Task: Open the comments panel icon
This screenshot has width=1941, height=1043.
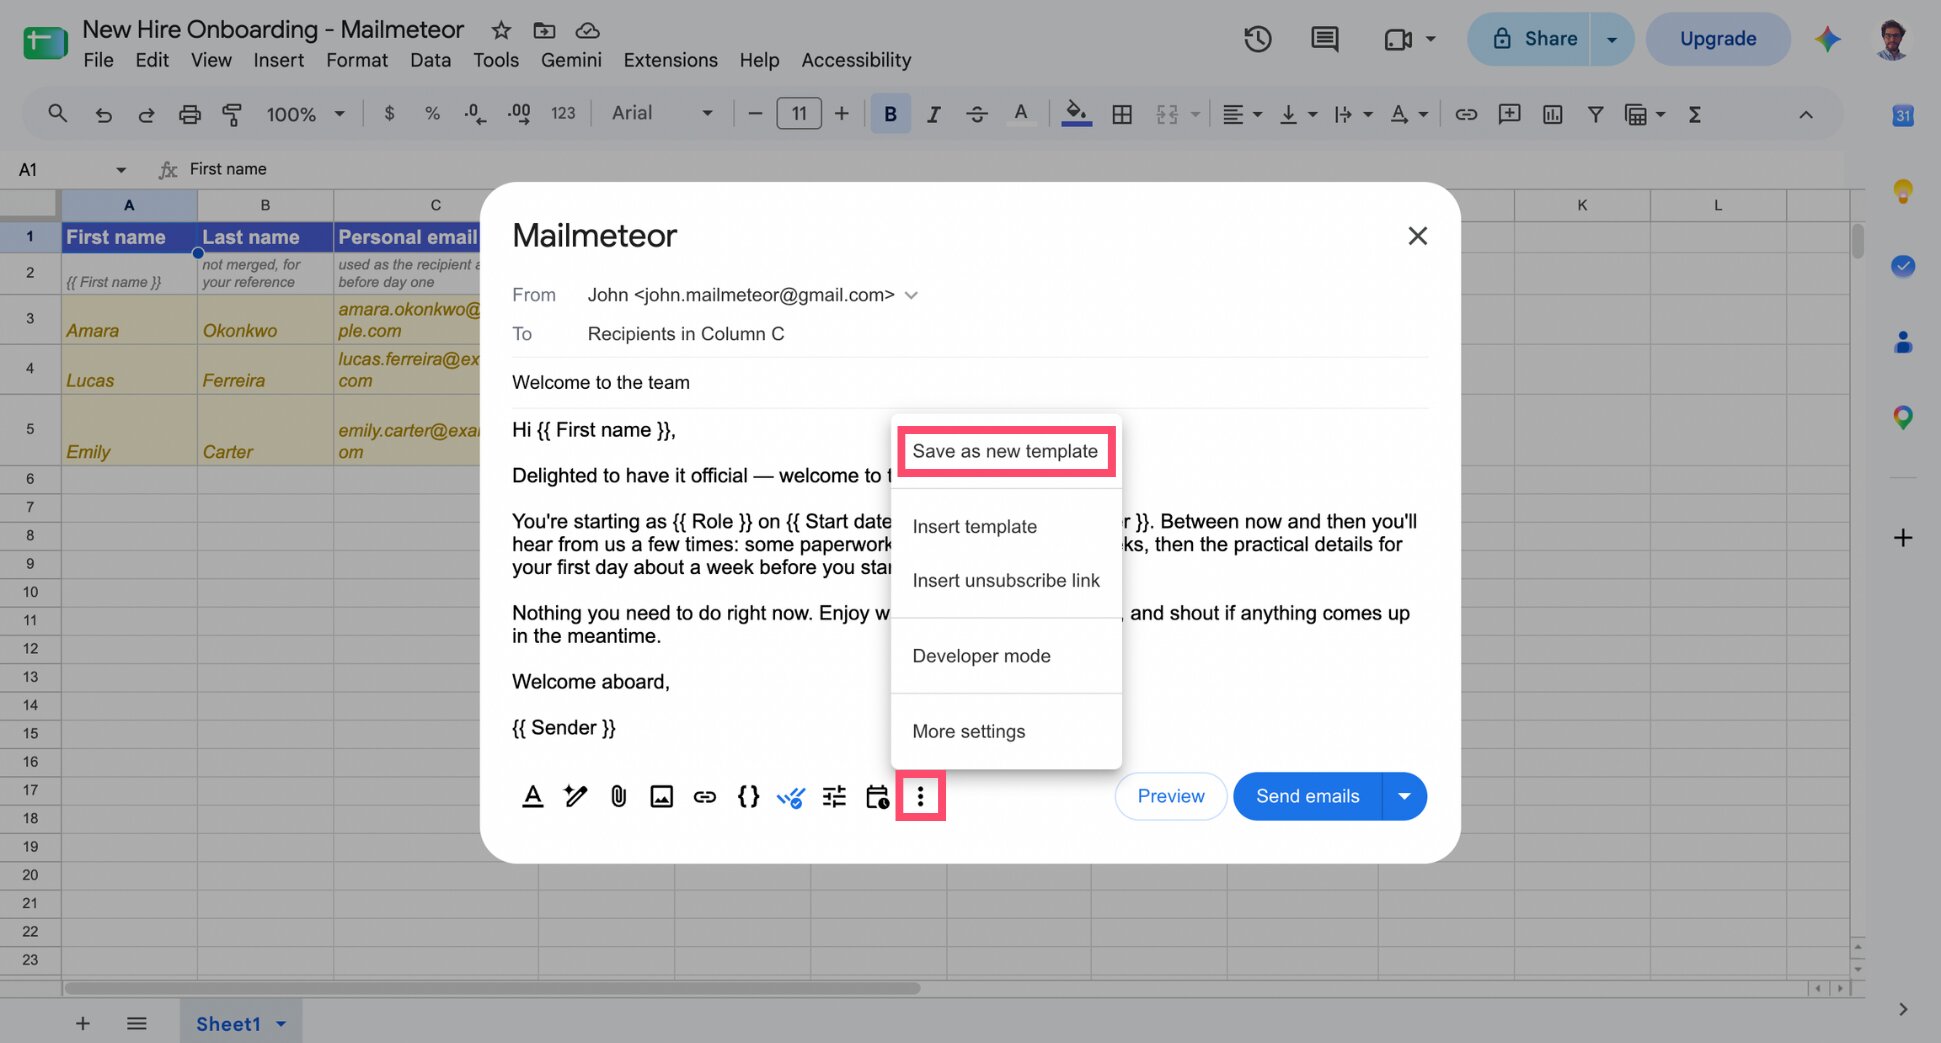Action: point(1324,39)
